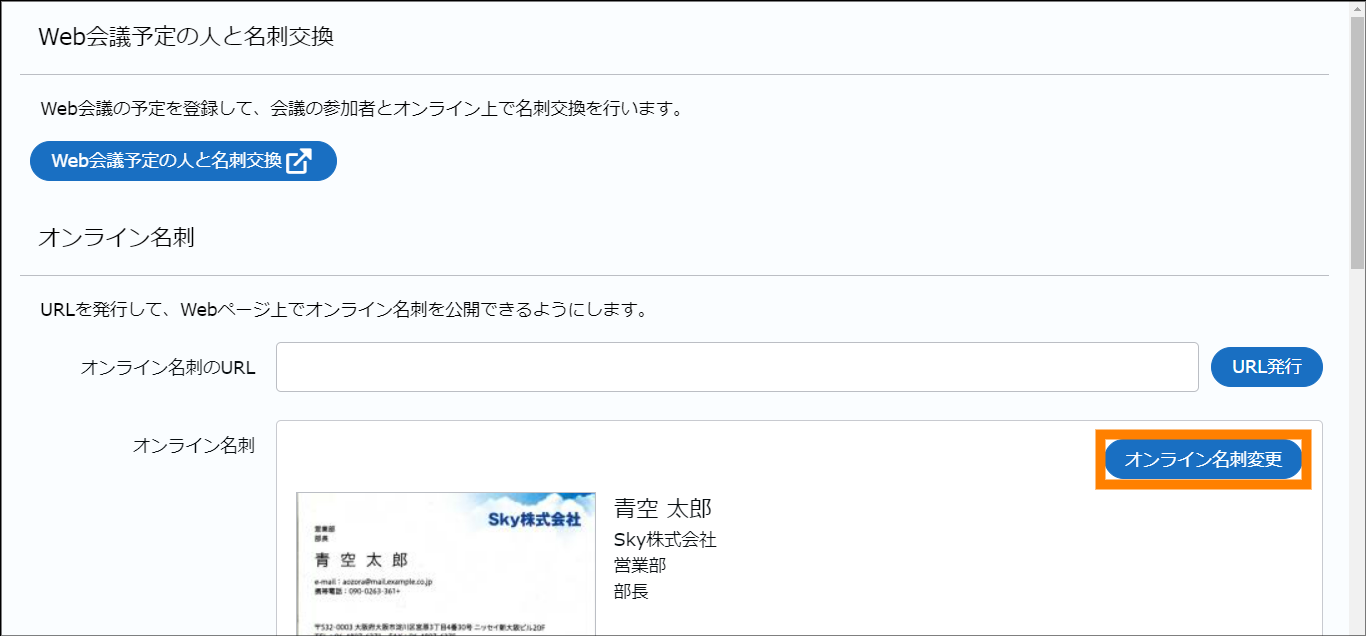The height and width of the screenshot is (636, 1366).
Task: Click the job title text 部長
Action: pyautogui.click(x=631, y=591)
